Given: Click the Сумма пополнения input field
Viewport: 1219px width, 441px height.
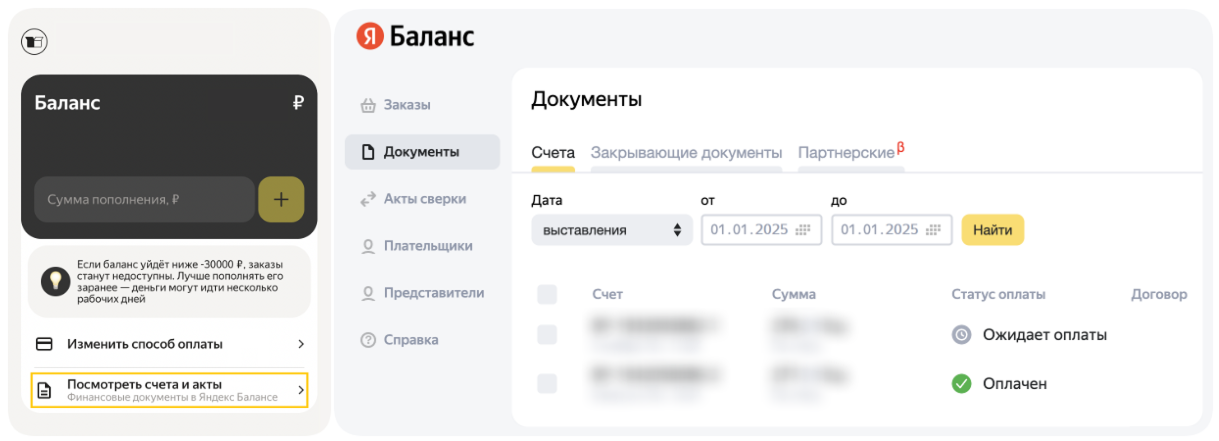Looking at the screenshot, I should tap(144, 199).
